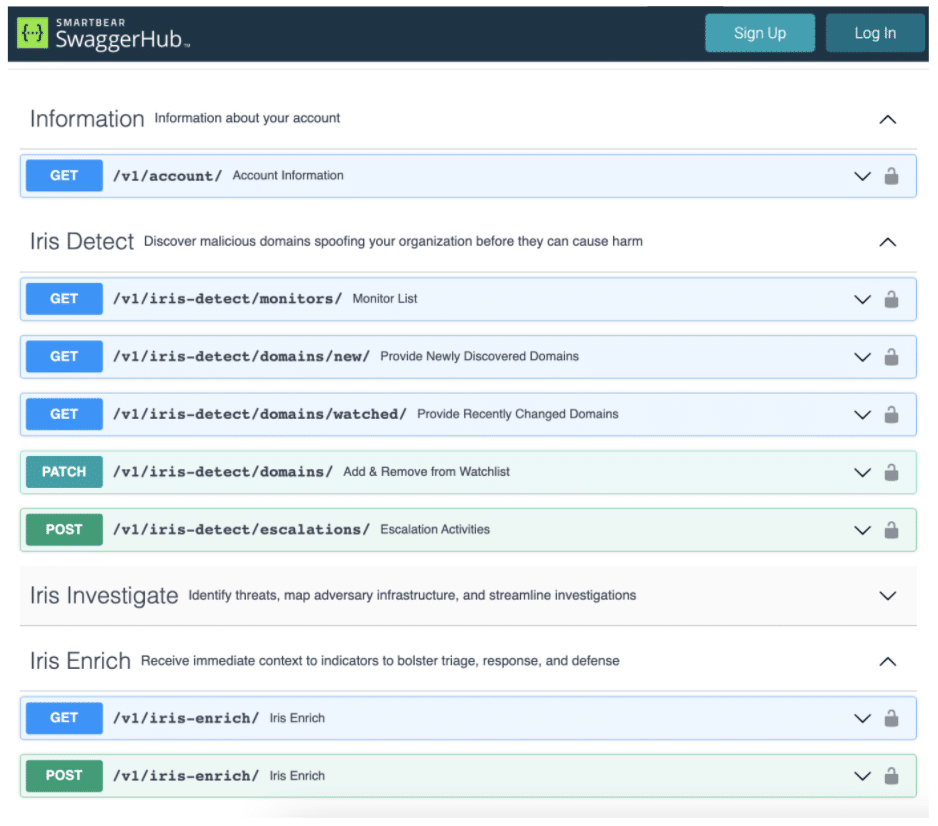Click lock icon on GET /v1/iris-enrich/ row

(x=891, y=718)
